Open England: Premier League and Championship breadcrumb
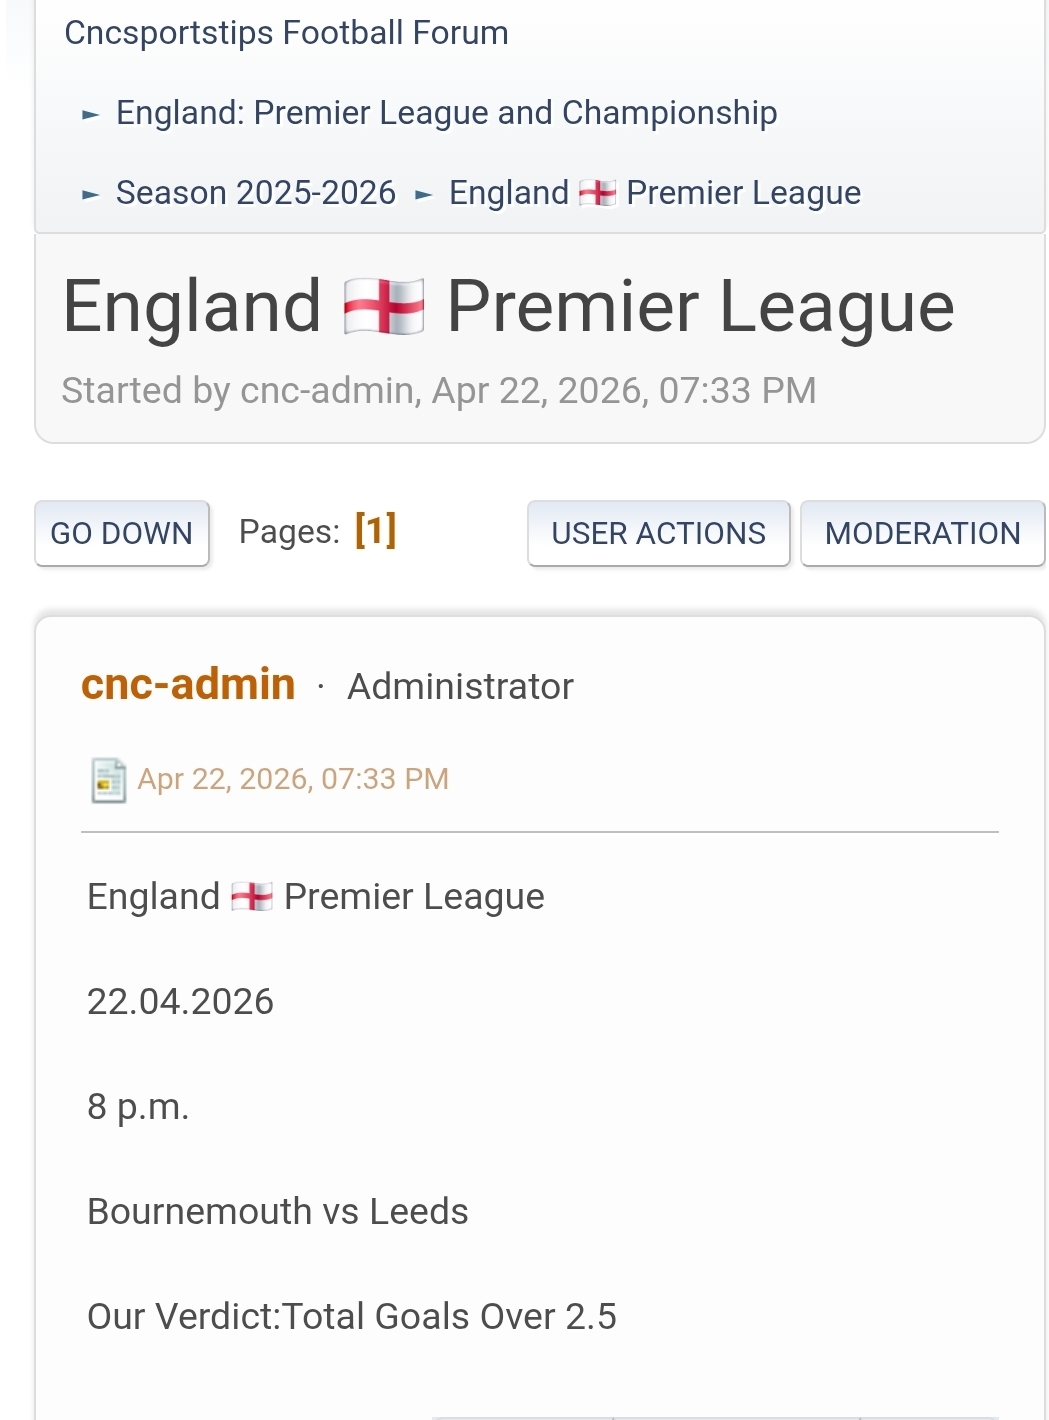Screen dimensions: 1049x1420 pyautogui.click(x=446, y=113)
